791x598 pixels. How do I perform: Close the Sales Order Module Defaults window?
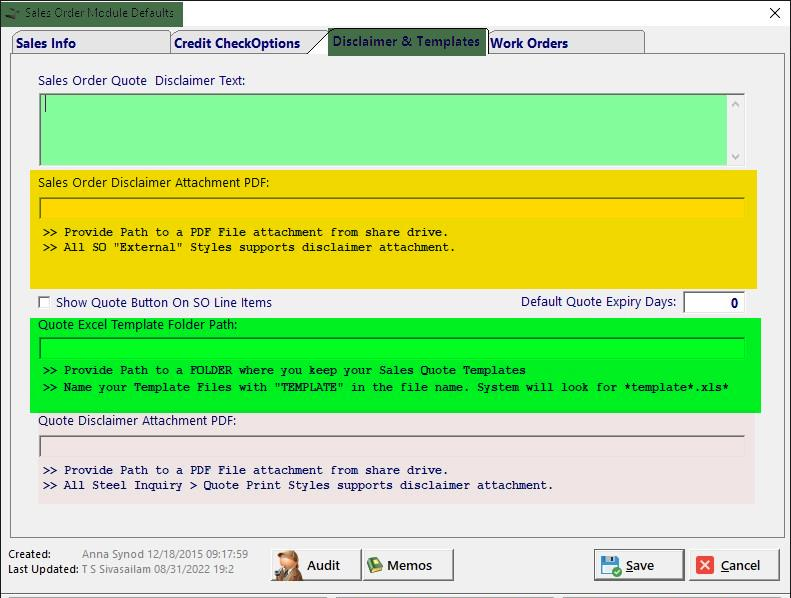coord(775,13)
